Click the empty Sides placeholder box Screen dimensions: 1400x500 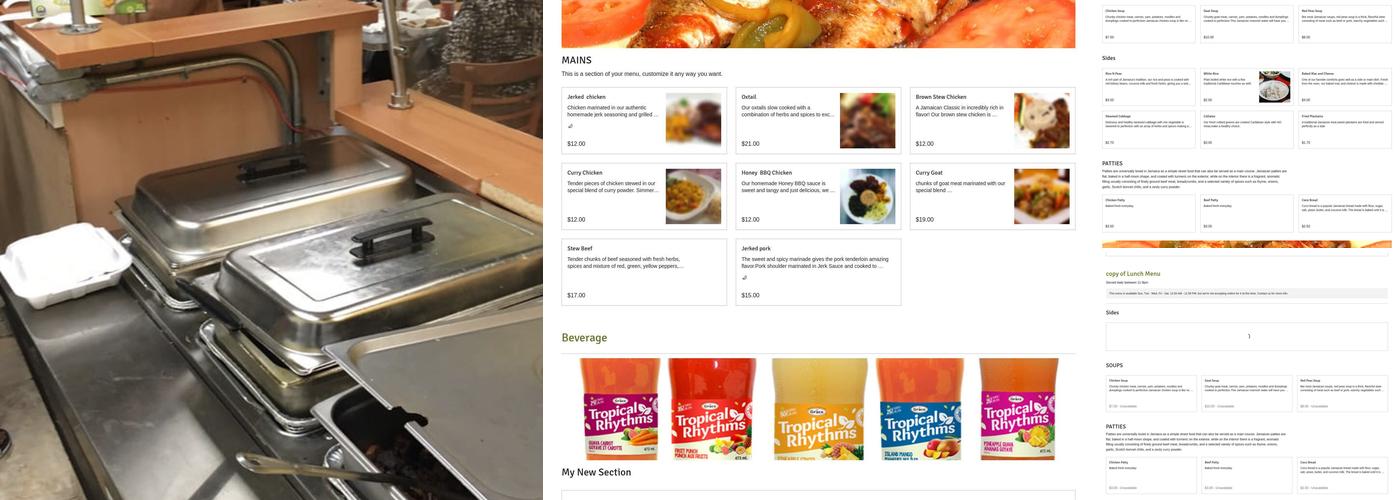click(x=1247, y=336)
